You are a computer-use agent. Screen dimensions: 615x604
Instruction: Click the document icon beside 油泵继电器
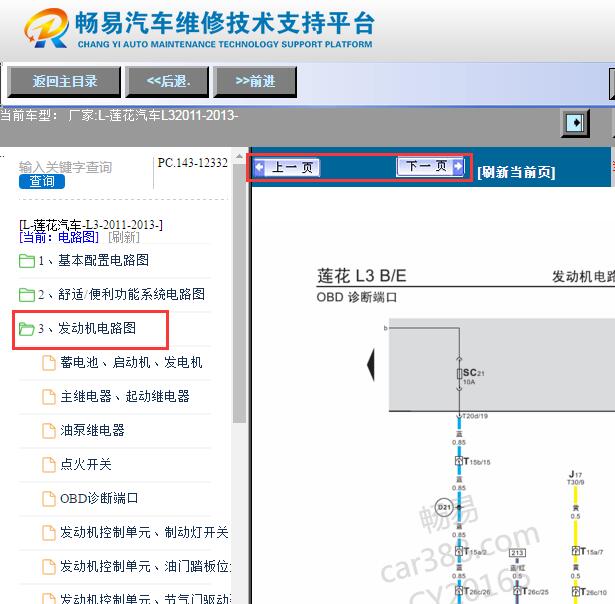49,431
